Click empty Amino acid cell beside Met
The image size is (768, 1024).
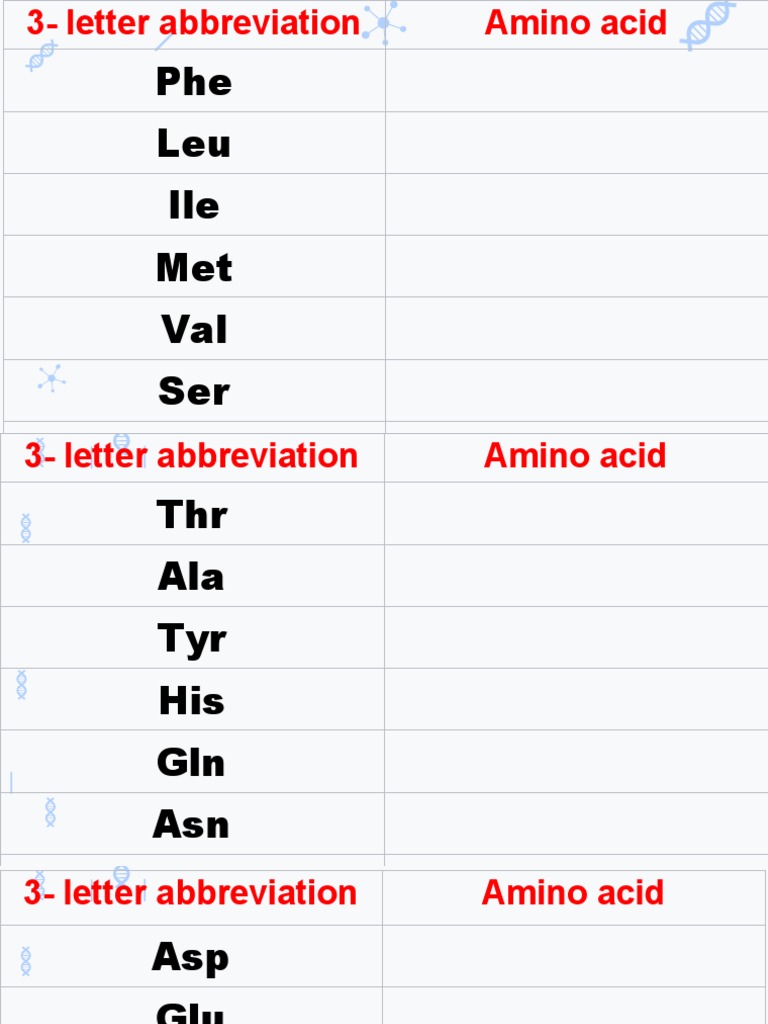[576, 267]
